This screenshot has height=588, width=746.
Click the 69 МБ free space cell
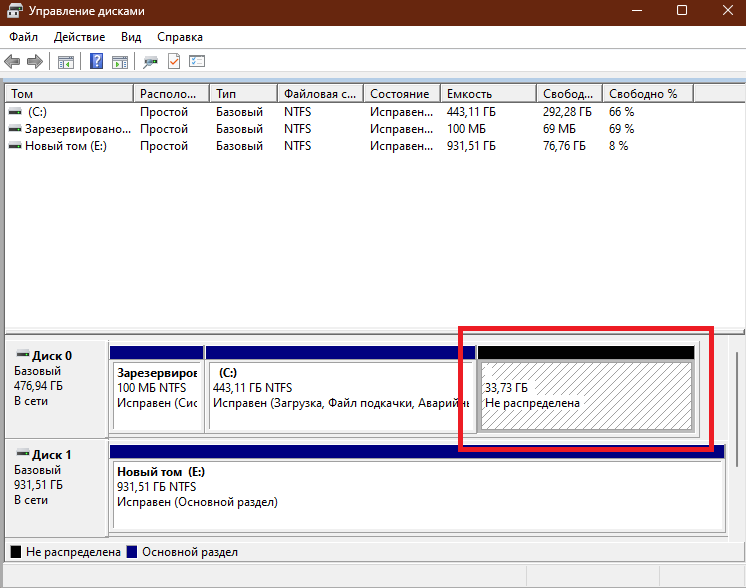coord(559,129)
